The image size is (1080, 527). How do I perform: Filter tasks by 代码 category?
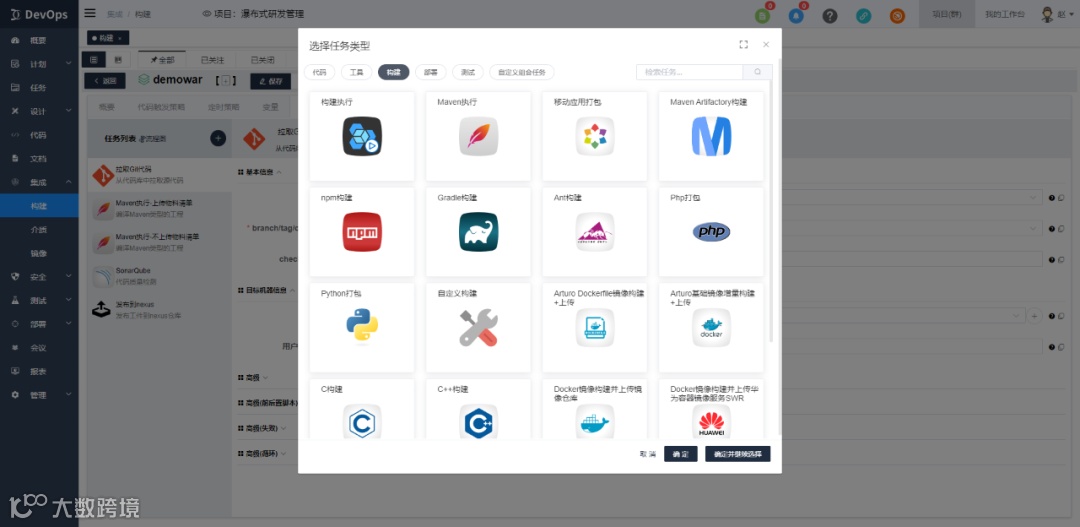(320, 72)
